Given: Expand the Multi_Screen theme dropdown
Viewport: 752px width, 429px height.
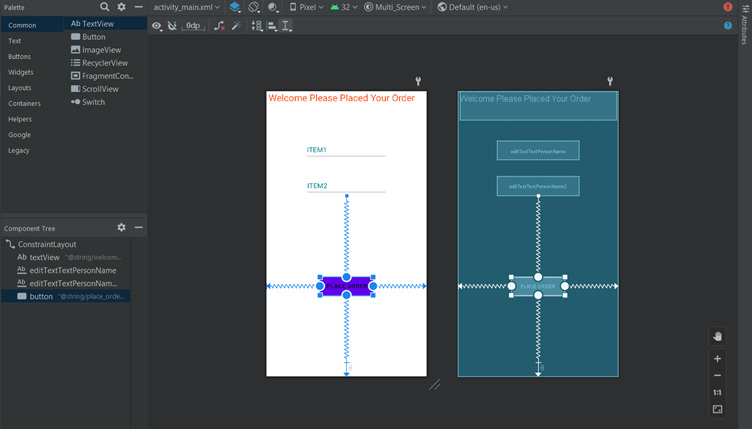Looking at the screenshot, I should (x=395, y=7).
